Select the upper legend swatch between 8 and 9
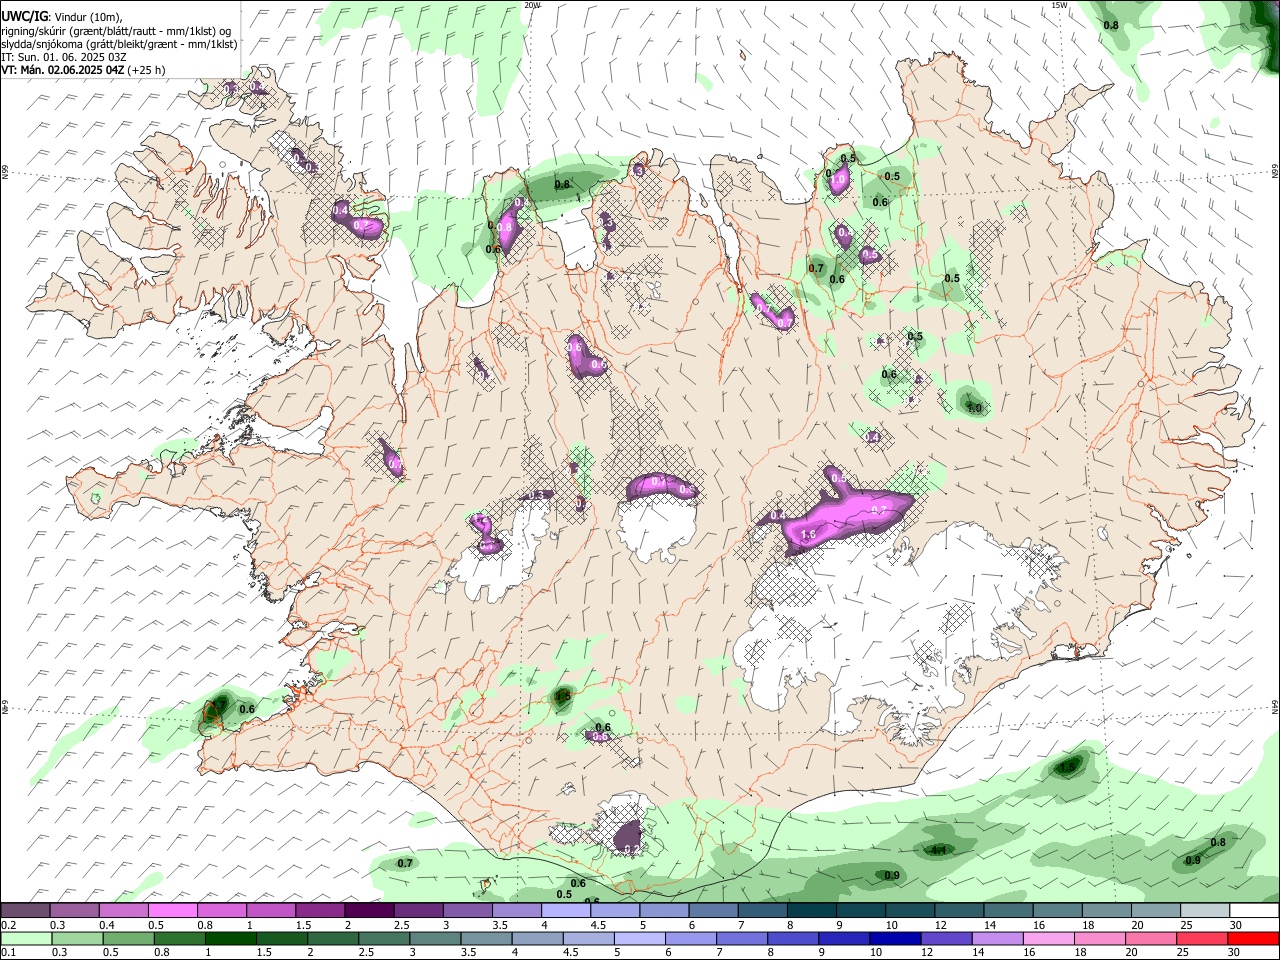Image resolution: width=1280 pixels, height=960 pixels. pos(811,911)
